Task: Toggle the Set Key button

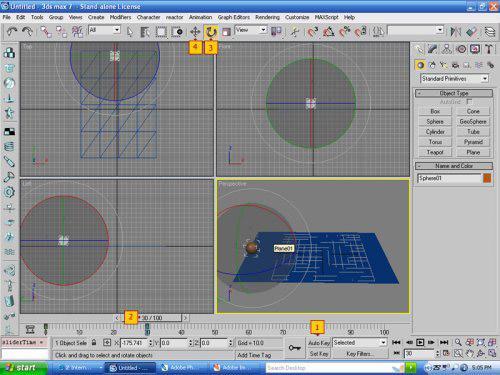Action: pos(319,354)
